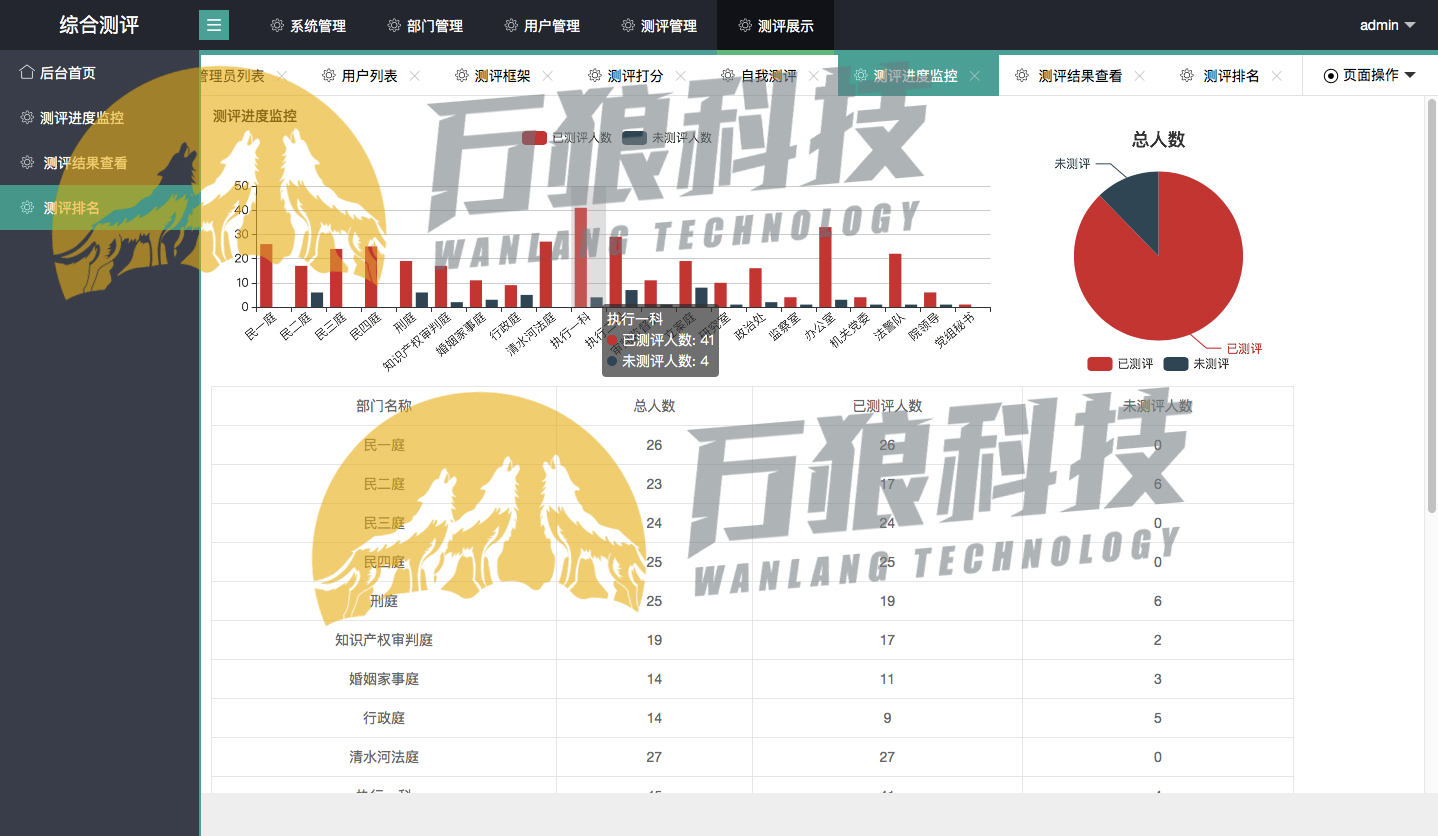Click the home icon beside 后台首页
The width and height of the screenshot is (1438, 836).
pyautogui.click(x=27, y=72)
